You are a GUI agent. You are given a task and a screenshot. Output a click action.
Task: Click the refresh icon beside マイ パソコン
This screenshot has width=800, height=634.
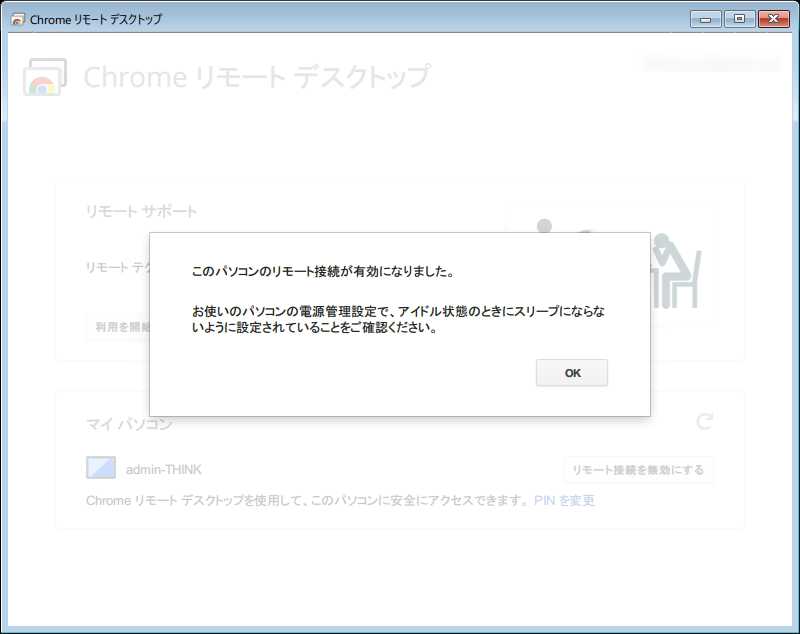(705, 422)
